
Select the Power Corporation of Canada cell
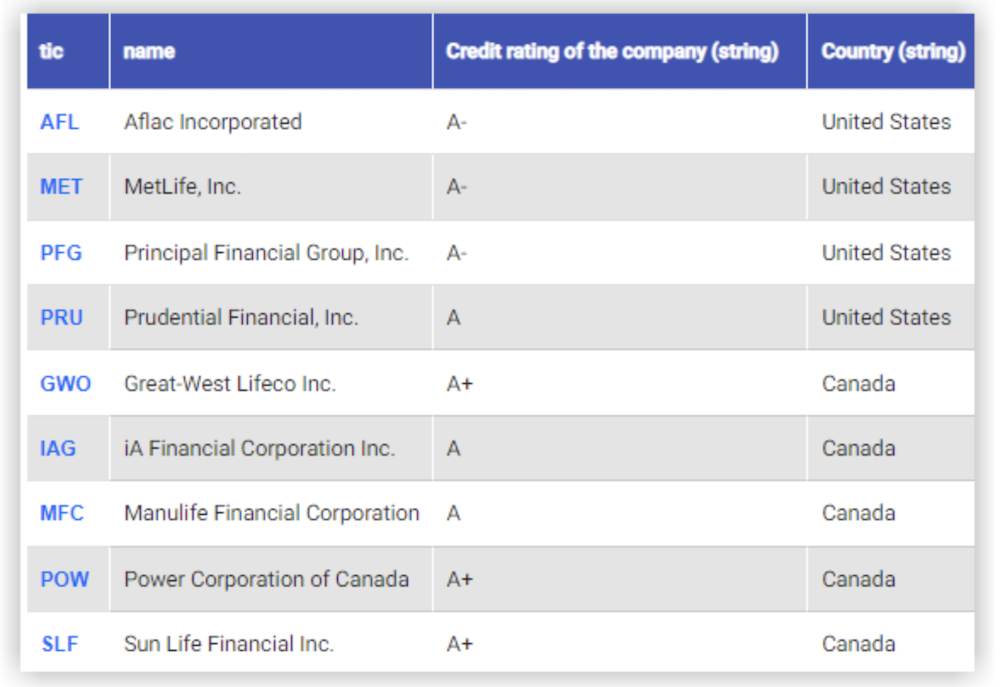coord(266,579)
